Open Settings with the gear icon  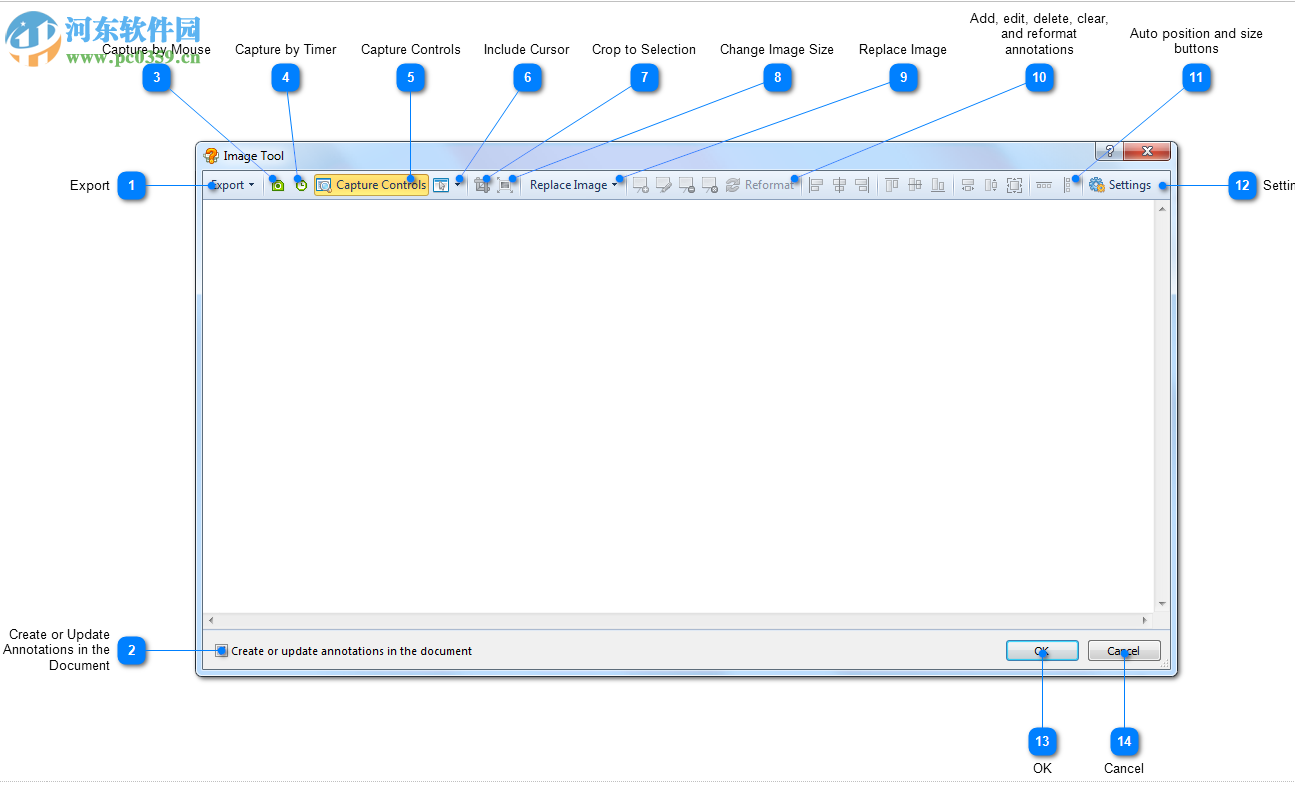pyautogui.click(x=1120, y=185)
